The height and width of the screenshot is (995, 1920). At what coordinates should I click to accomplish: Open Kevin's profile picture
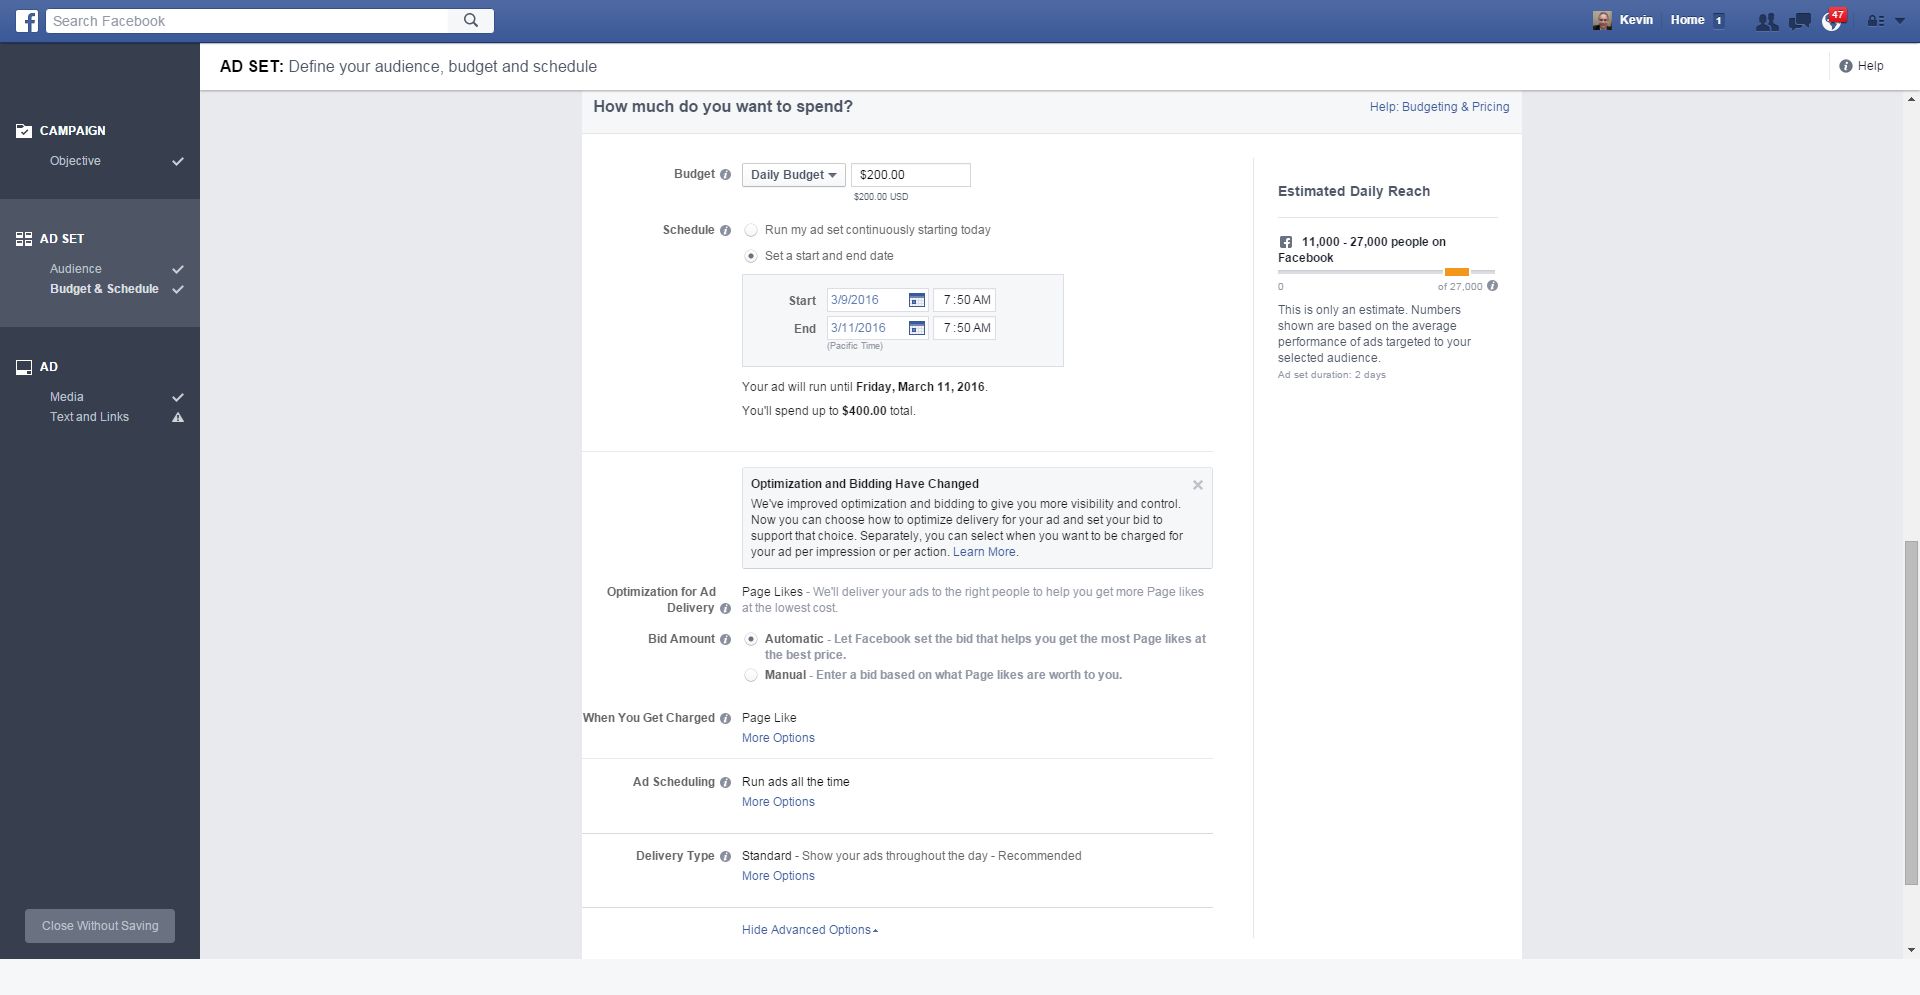click(x=1602, y=20)
